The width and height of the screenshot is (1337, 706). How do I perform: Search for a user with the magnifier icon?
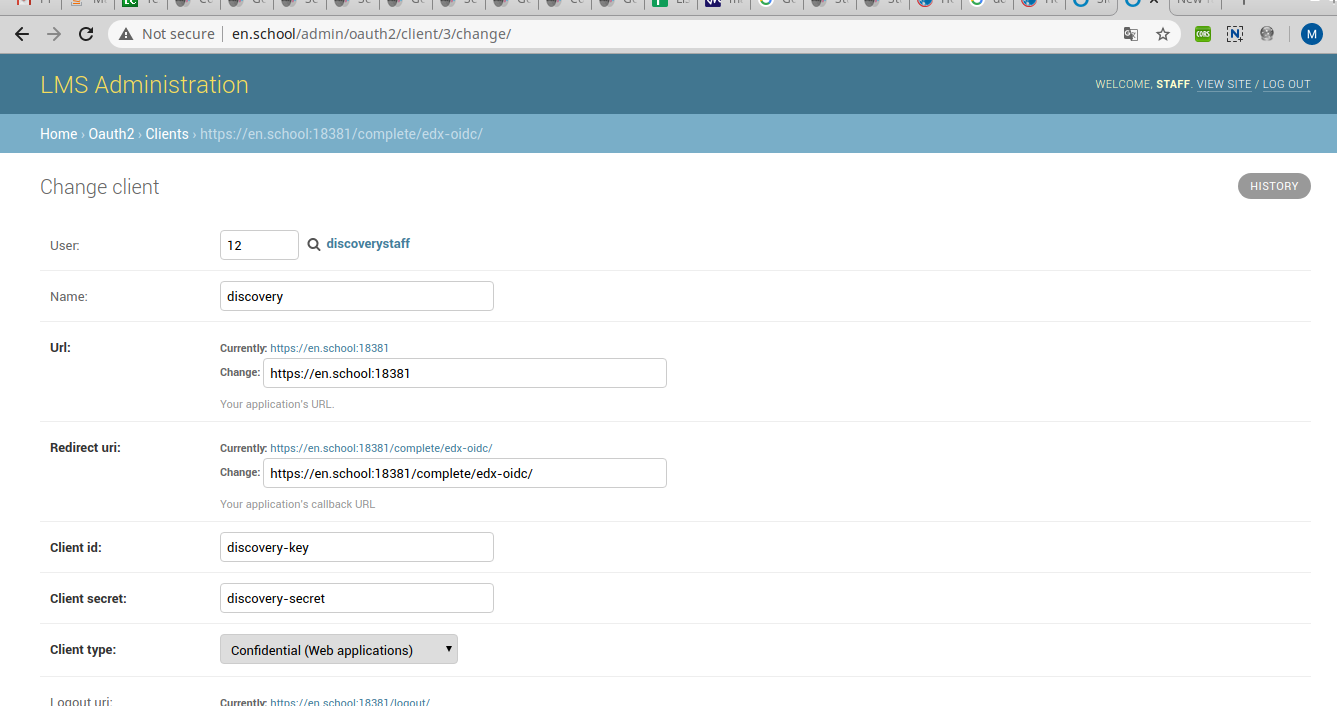[x=313, y=243]
